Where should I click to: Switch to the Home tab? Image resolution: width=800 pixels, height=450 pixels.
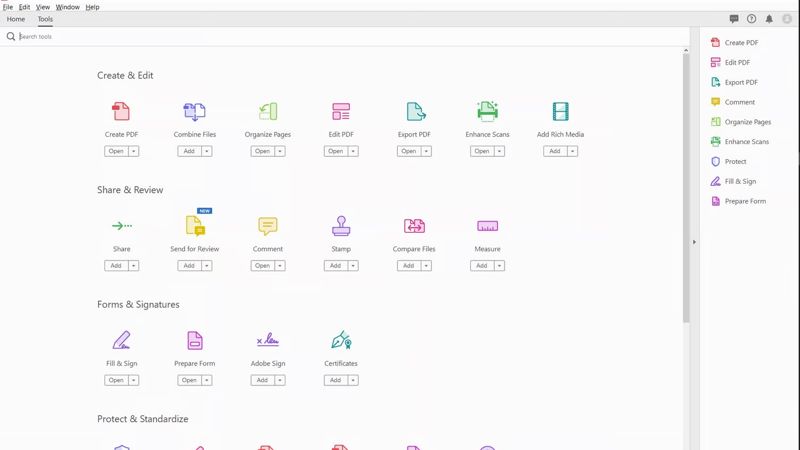click(x=16, y=19)
